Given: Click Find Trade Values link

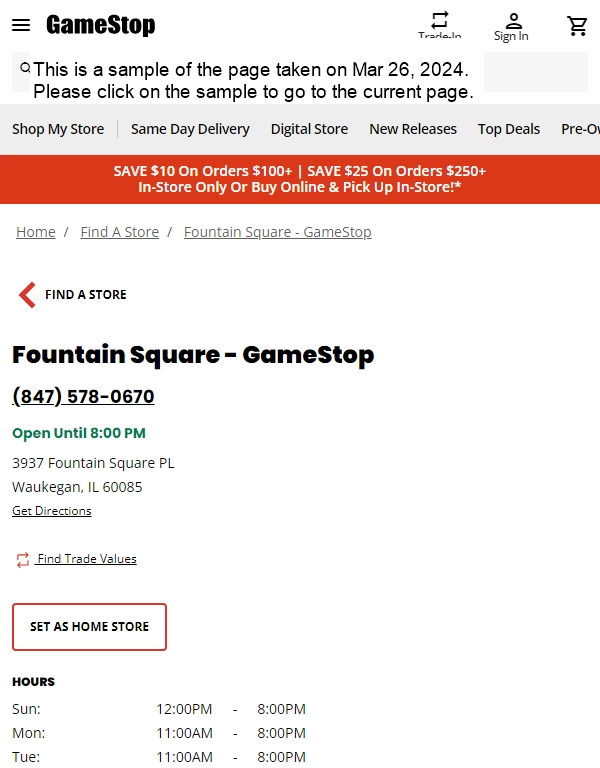Looking at the screenshot, I should click(86, 559).
